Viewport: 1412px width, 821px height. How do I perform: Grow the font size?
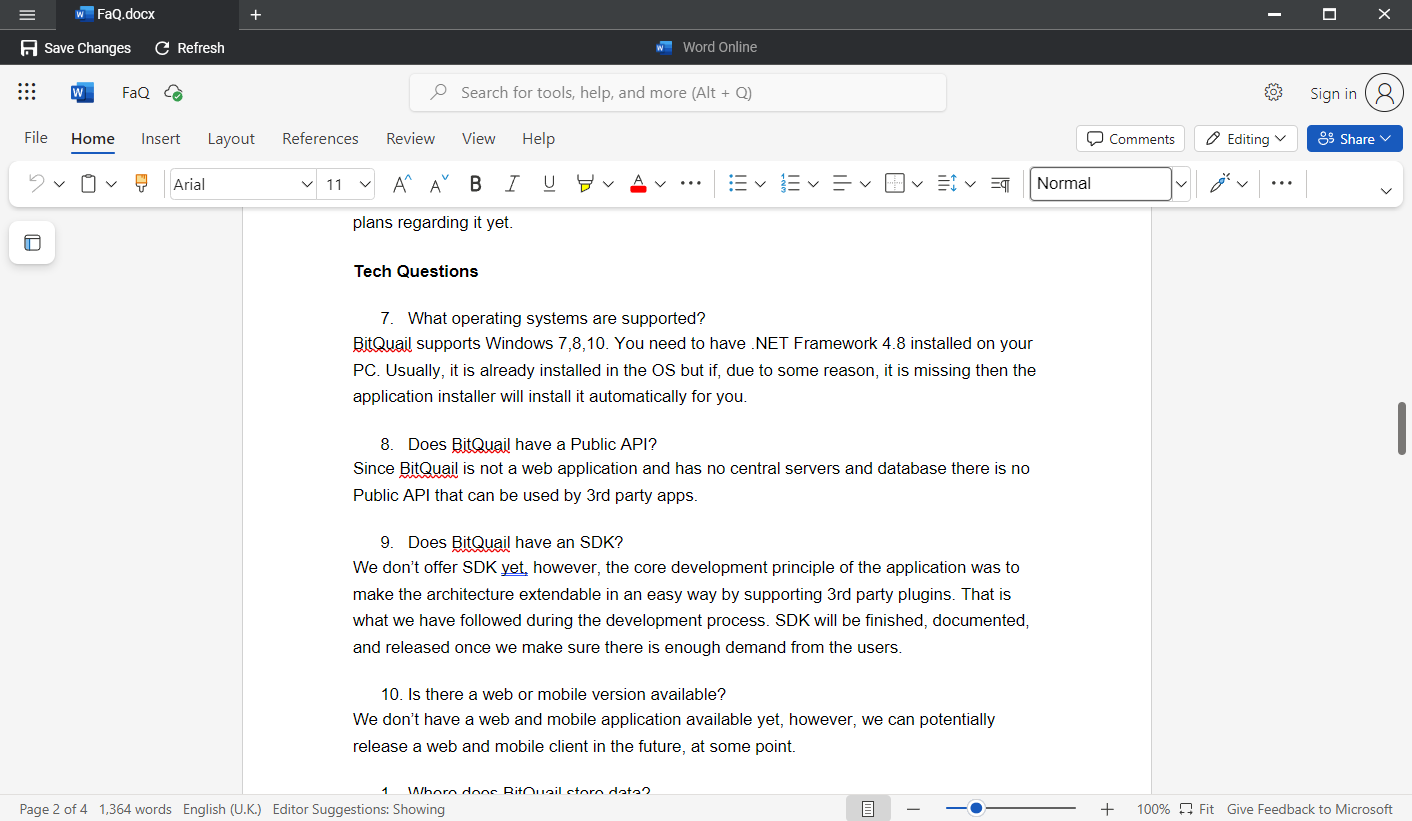pos(402,183)
